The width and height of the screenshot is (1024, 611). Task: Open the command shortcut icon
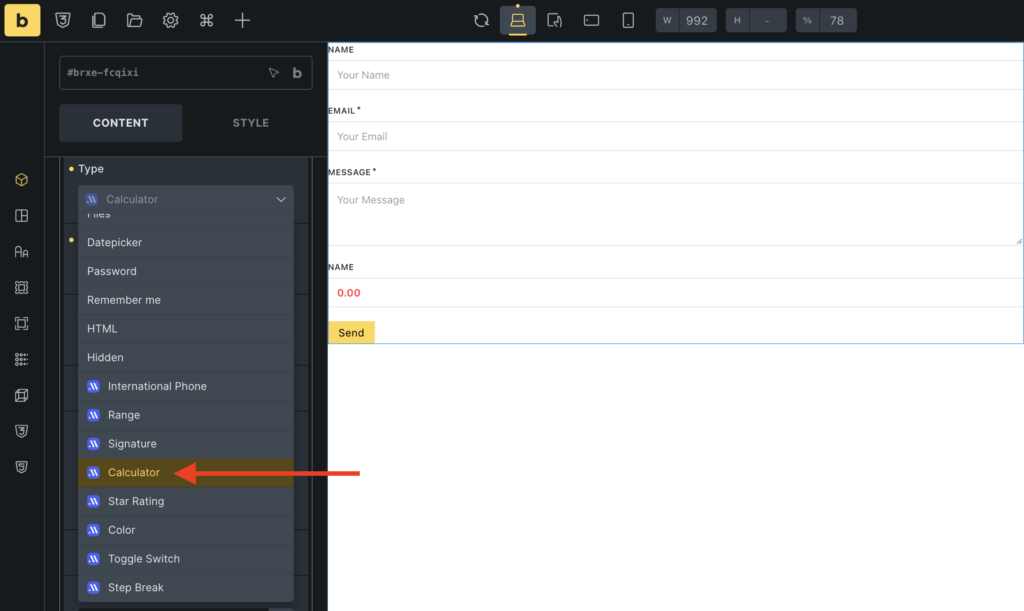click(206, 20)
